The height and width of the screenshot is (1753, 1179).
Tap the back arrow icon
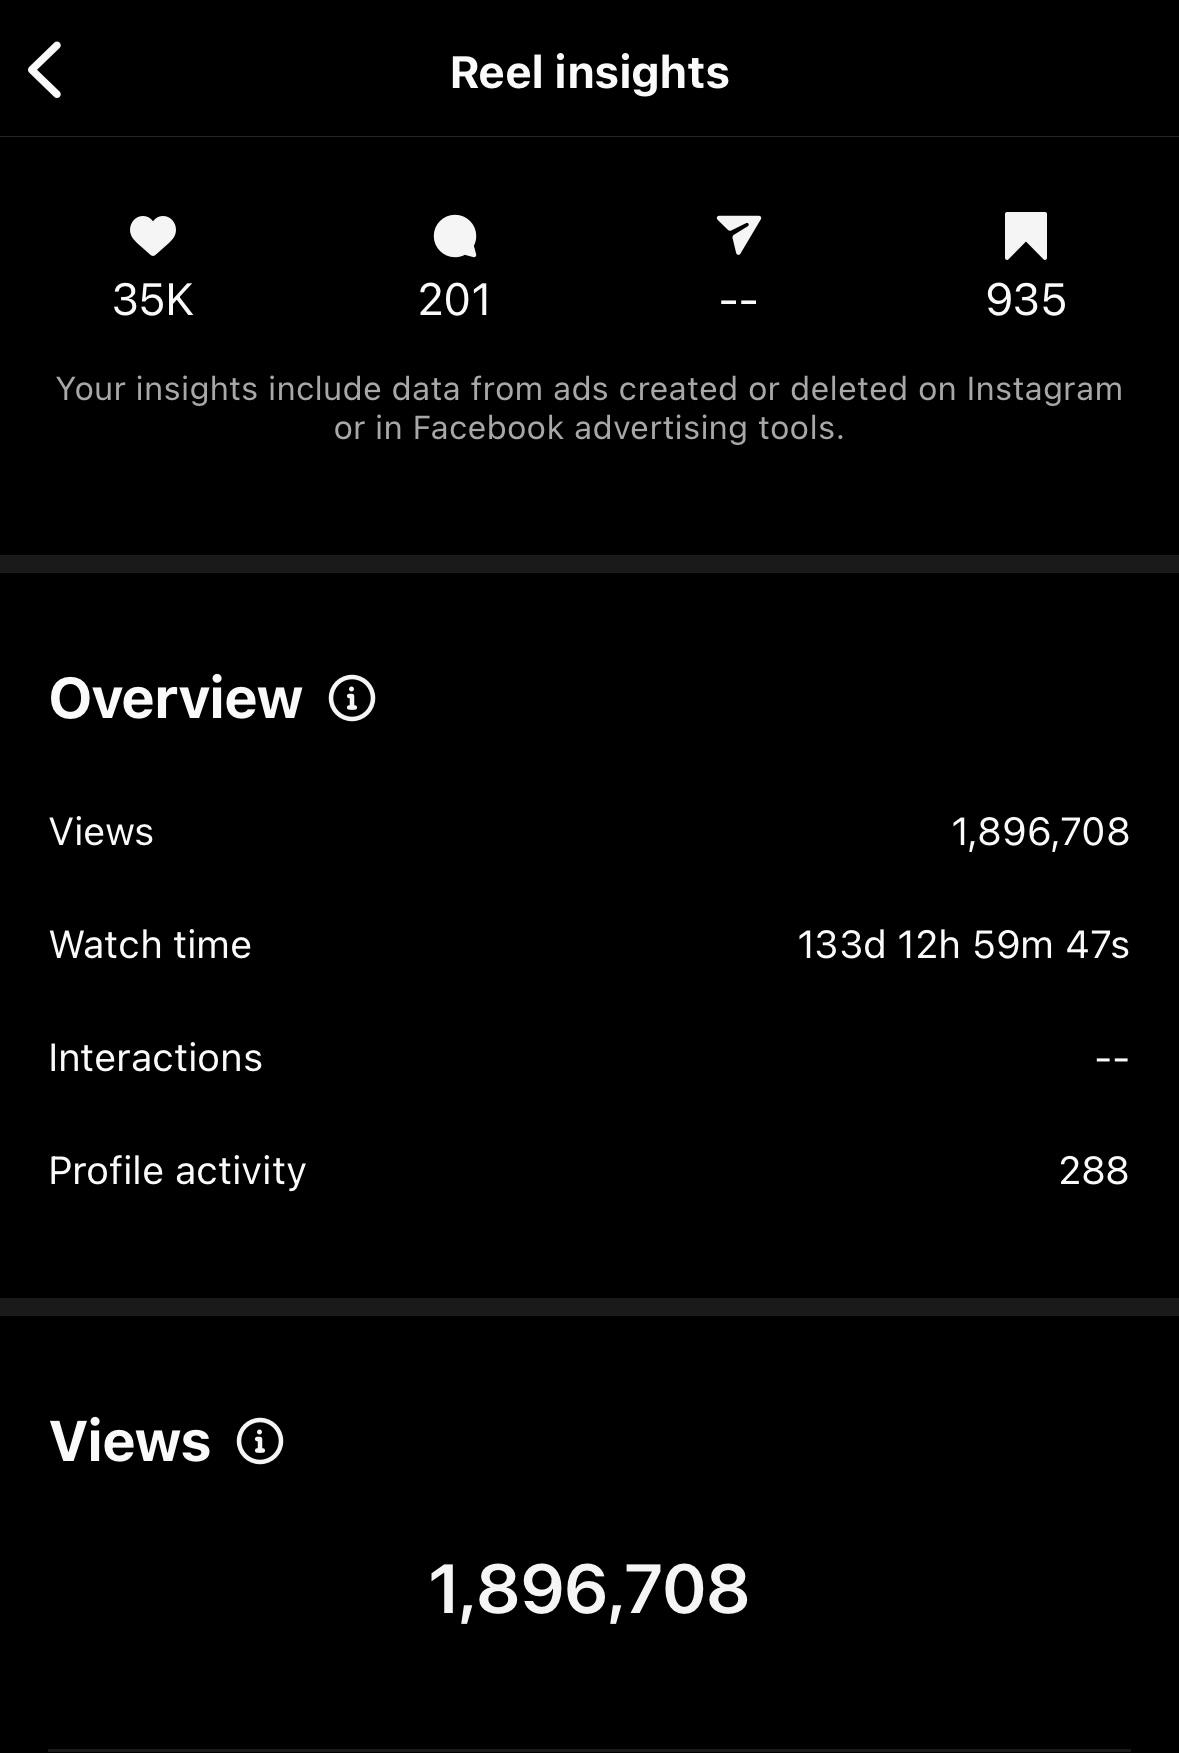(x=46, y=70)
